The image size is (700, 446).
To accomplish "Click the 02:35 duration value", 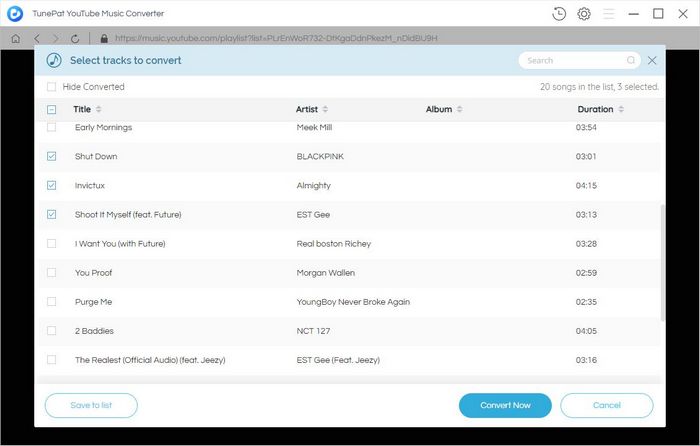I will click(x=586, y=302).
